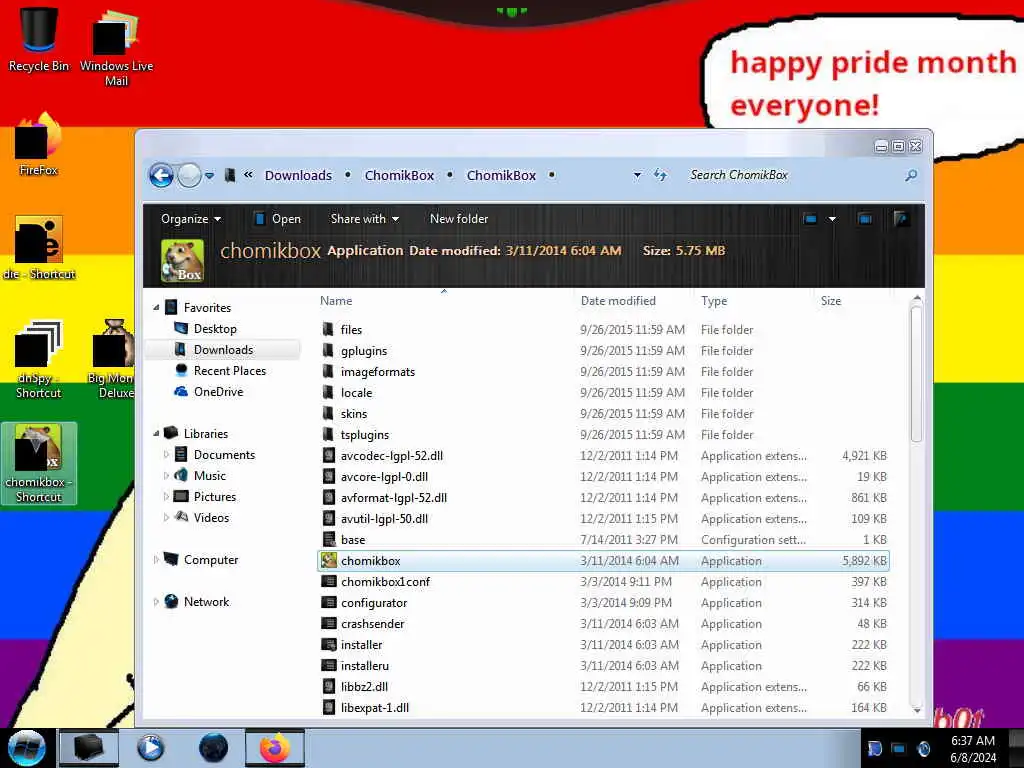Click the help icon in toolbar
This screenshot has height=768, width=1024.
click(901, 219)
